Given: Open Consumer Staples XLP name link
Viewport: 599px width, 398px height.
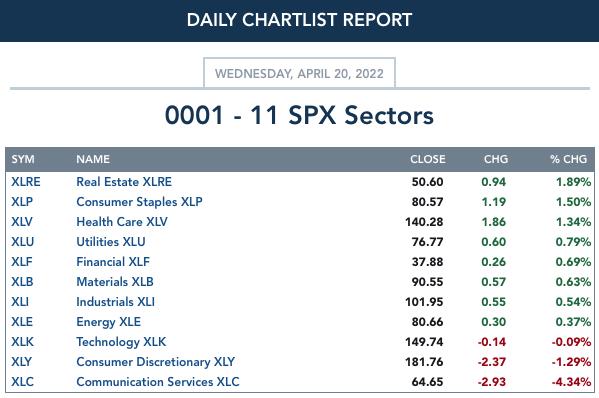Looking at the screenshot, I should (x=139, y=202).
